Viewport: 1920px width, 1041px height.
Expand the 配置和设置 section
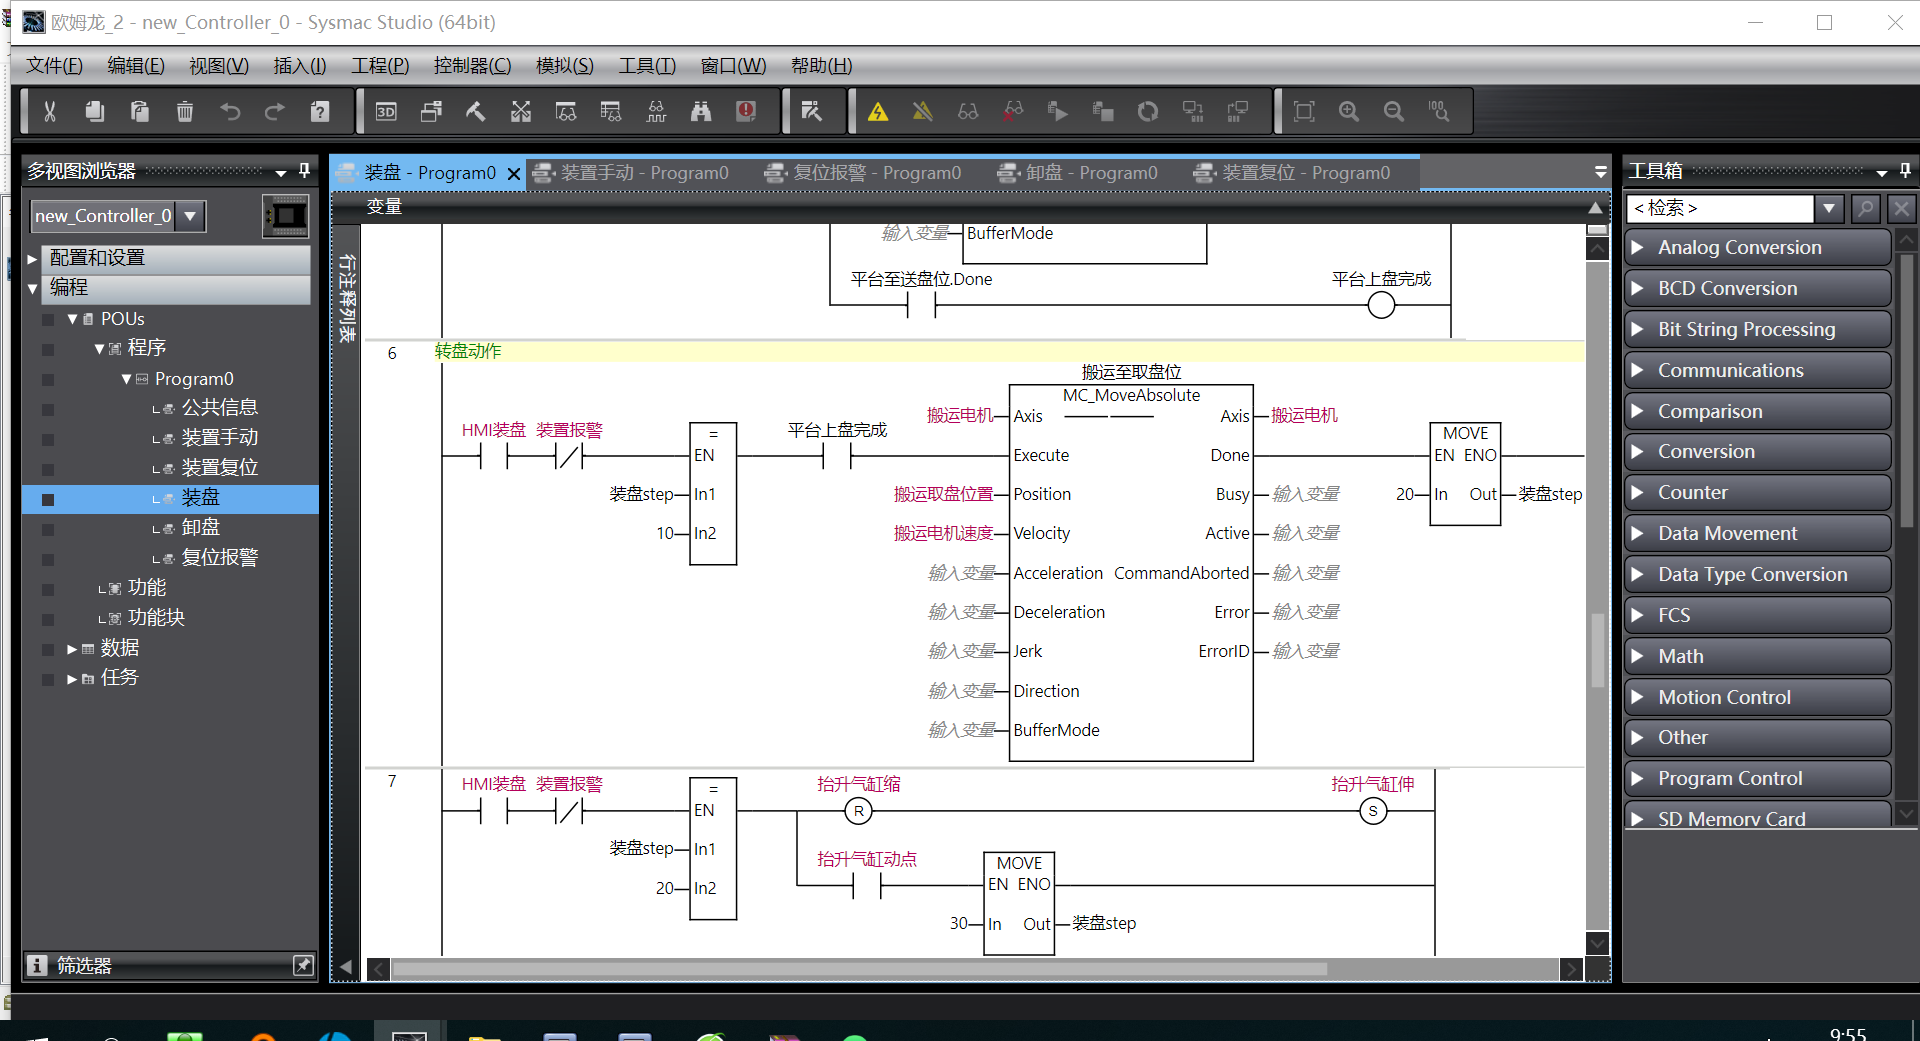pyautogui.click(x=32, y=258)
